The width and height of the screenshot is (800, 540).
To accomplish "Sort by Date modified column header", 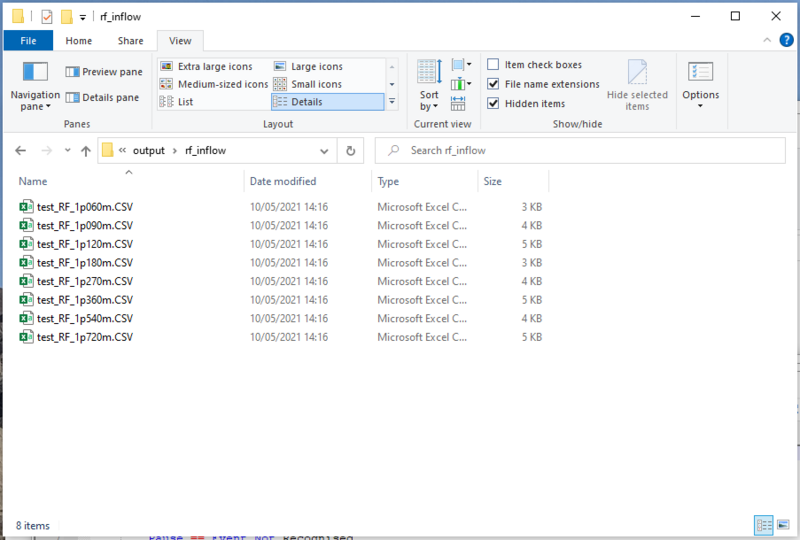I will point(283,182).
